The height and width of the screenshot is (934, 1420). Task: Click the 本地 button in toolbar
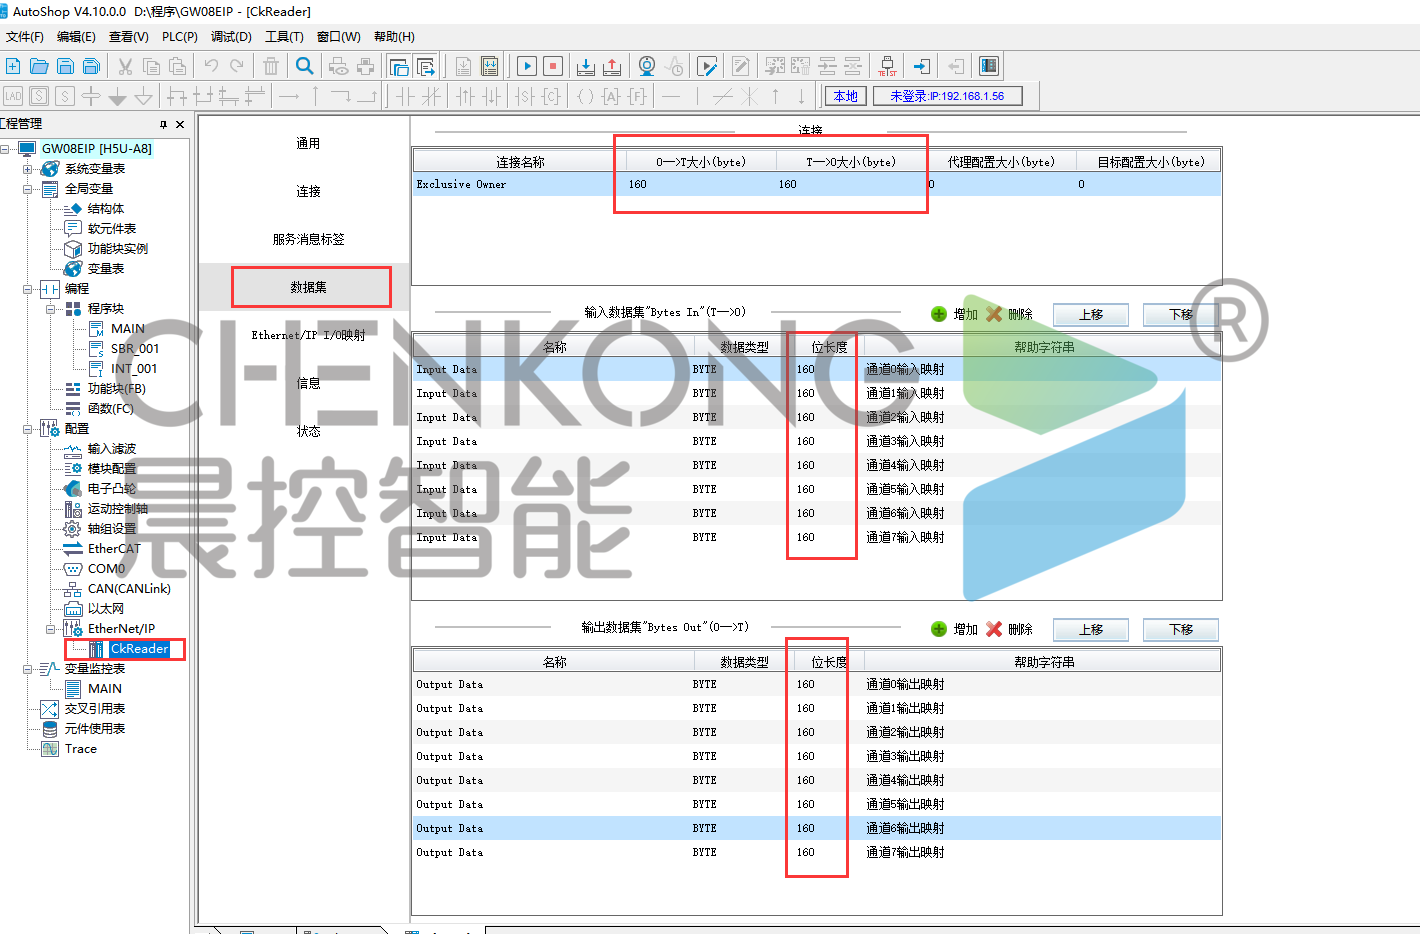pyautogui.click(x=846, y=96)
